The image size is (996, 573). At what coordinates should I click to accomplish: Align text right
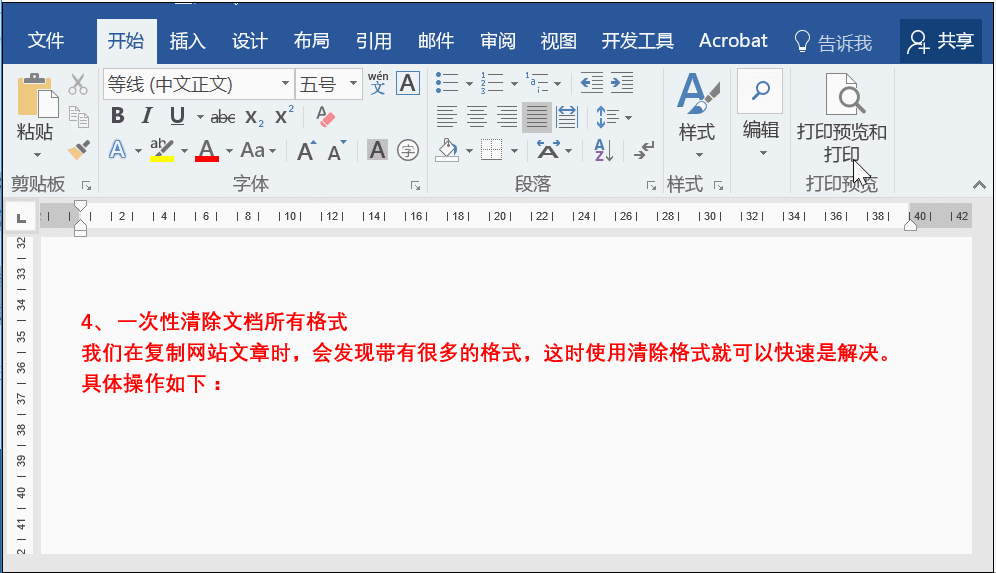[x=506, y=117]
